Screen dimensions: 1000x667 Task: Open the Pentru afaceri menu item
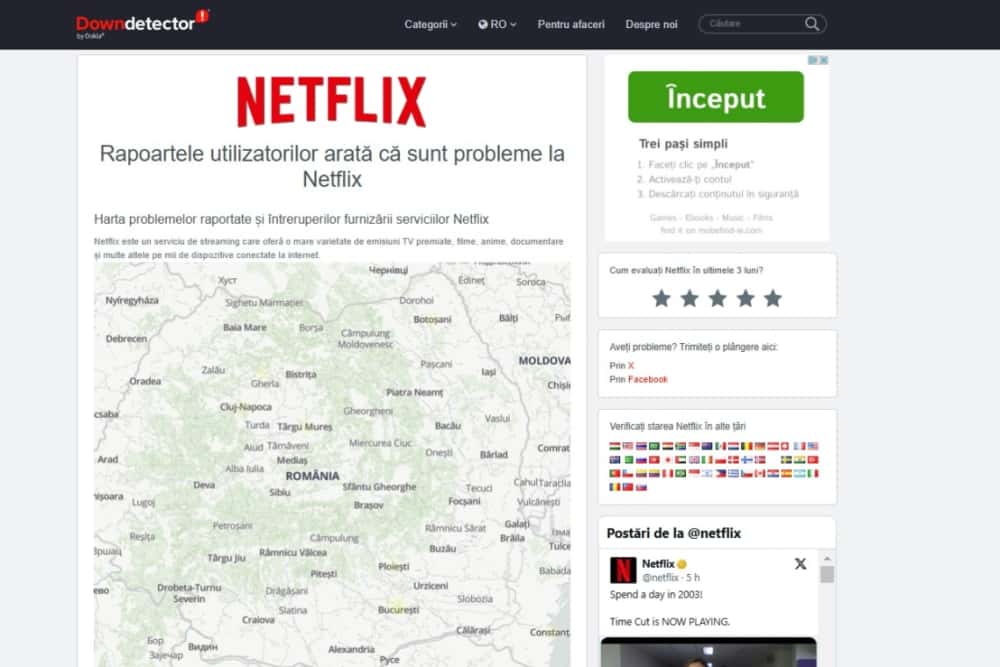pos(570,24)
